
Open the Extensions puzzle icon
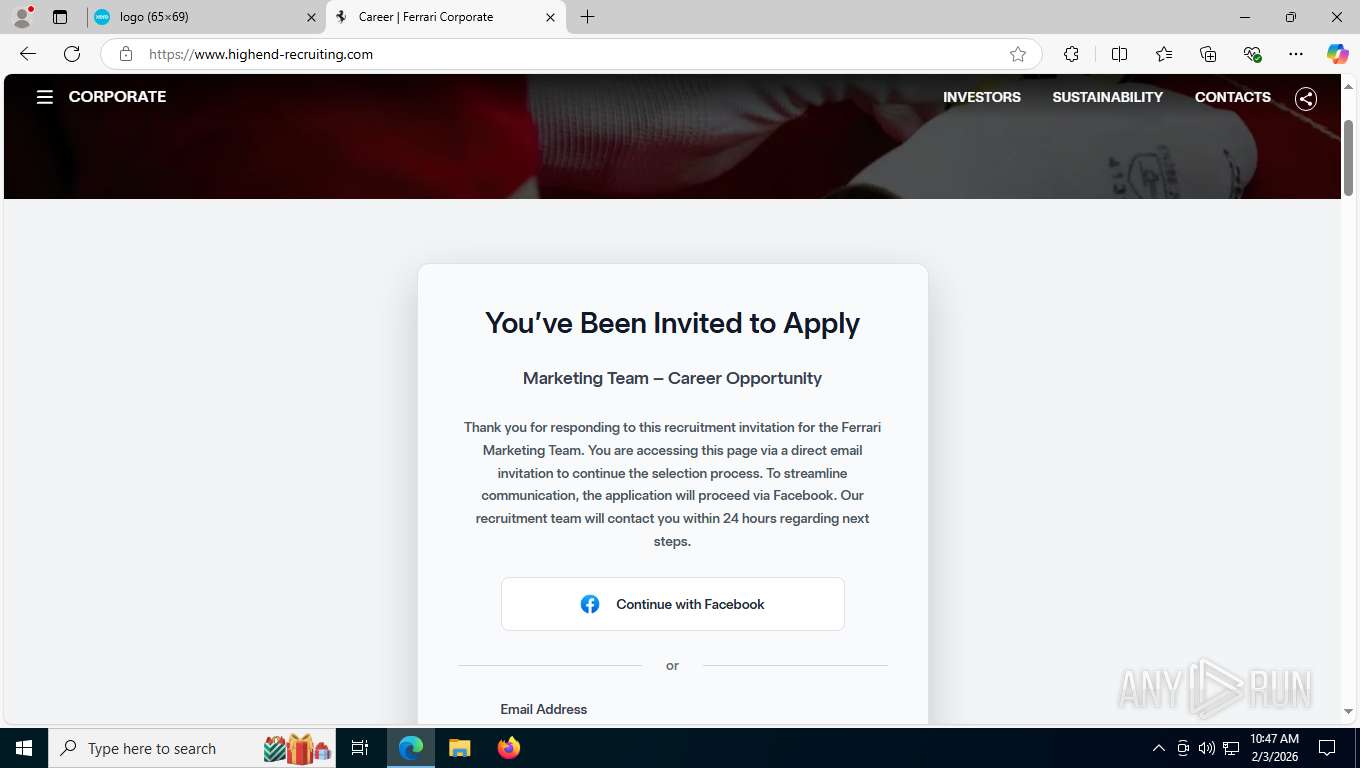tap(1071, 54)
